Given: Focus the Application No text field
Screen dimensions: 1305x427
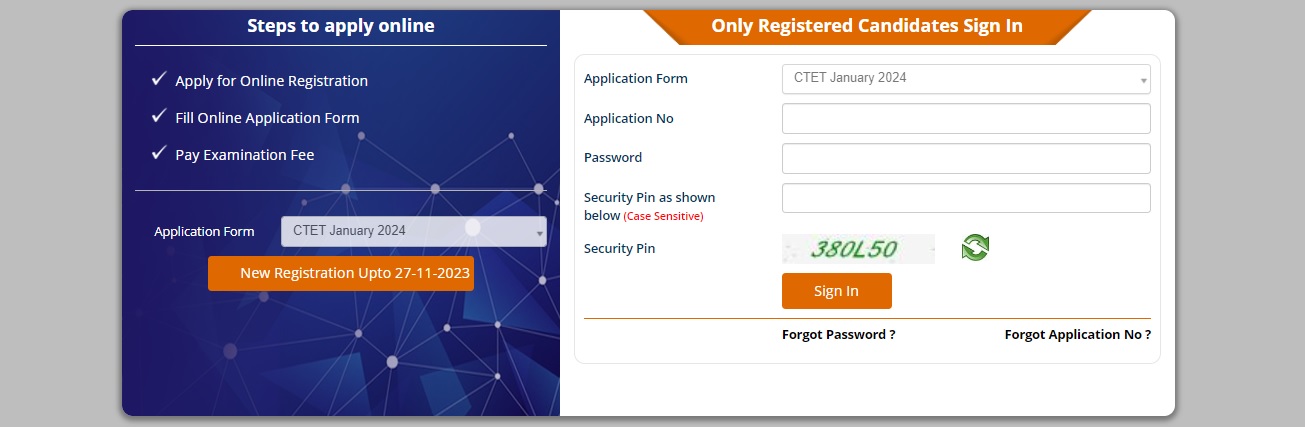Looking at the screenshot, I should click(x=965, y=119).
